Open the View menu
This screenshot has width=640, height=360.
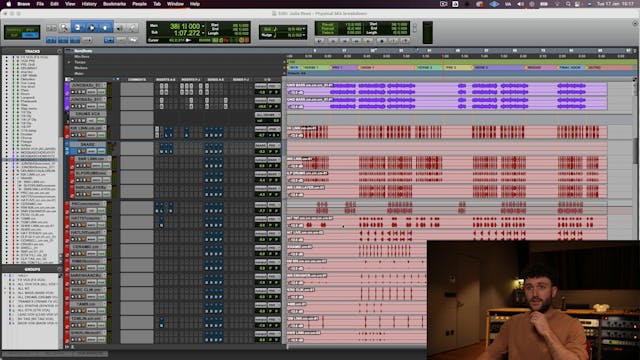pyautogui.click(x=70, y=4)
